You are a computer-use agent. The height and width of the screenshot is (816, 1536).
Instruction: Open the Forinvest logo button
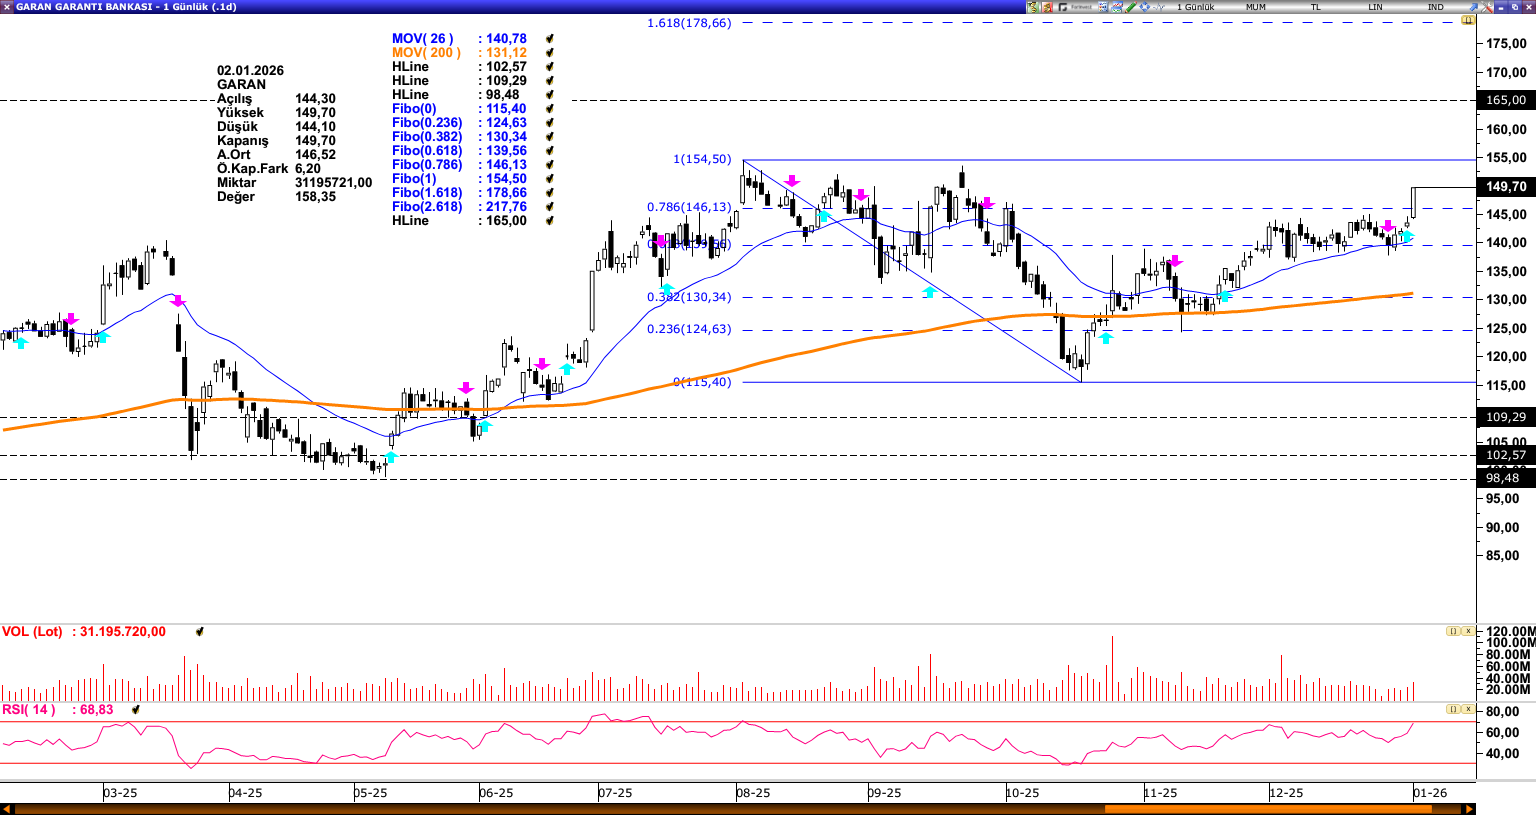pyautogui.click(x=1075, y=7)
